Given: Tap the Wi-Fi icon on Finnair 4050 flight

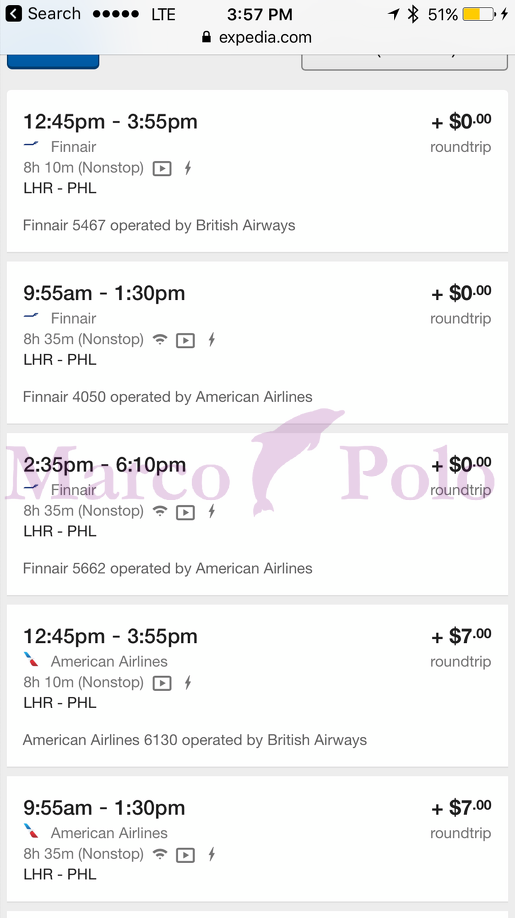Looking at the screenshot, I should [159, 340].
